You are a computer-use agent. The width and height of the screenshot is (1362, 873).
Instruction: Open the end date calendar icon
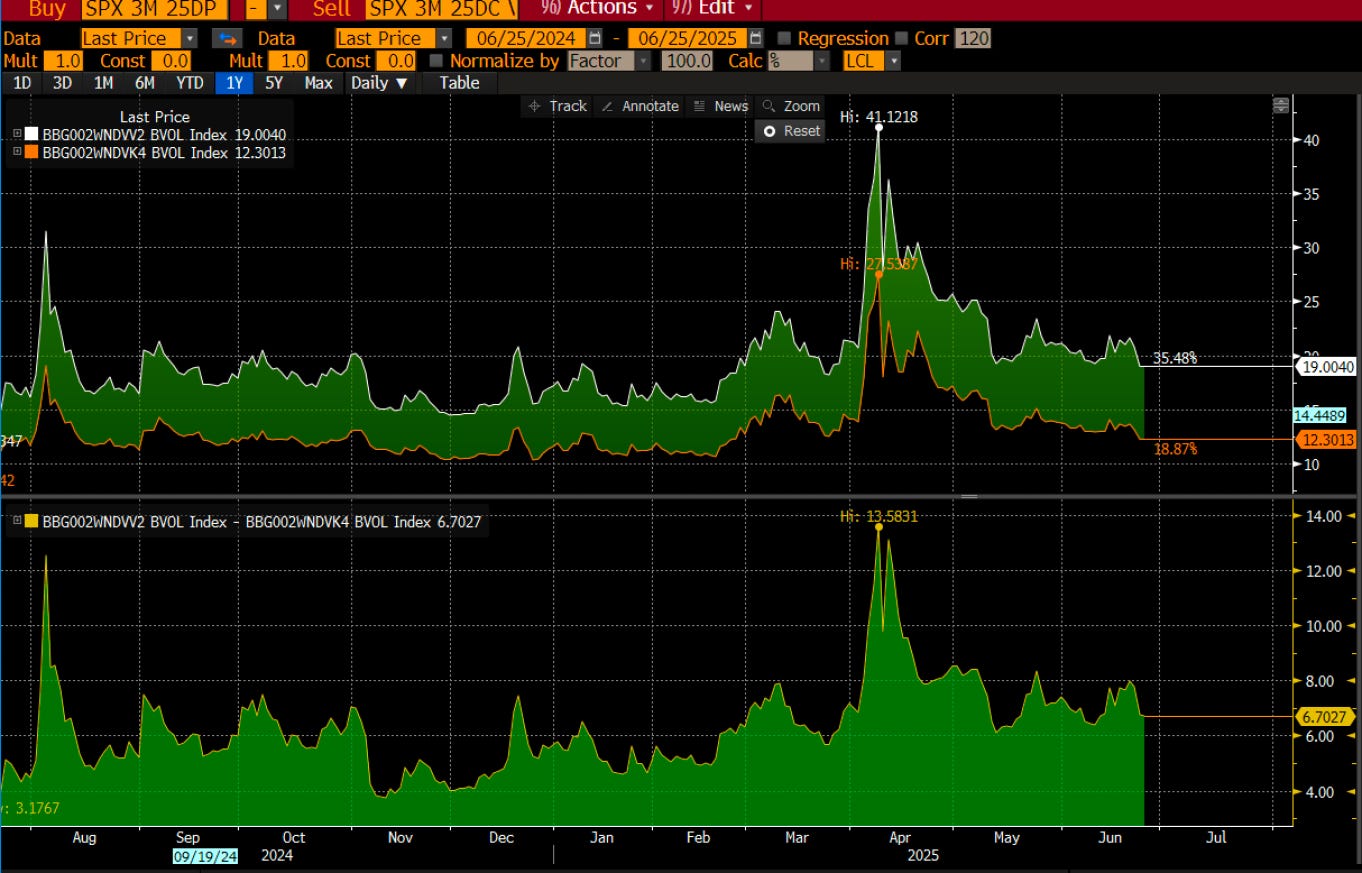[755, 38]
